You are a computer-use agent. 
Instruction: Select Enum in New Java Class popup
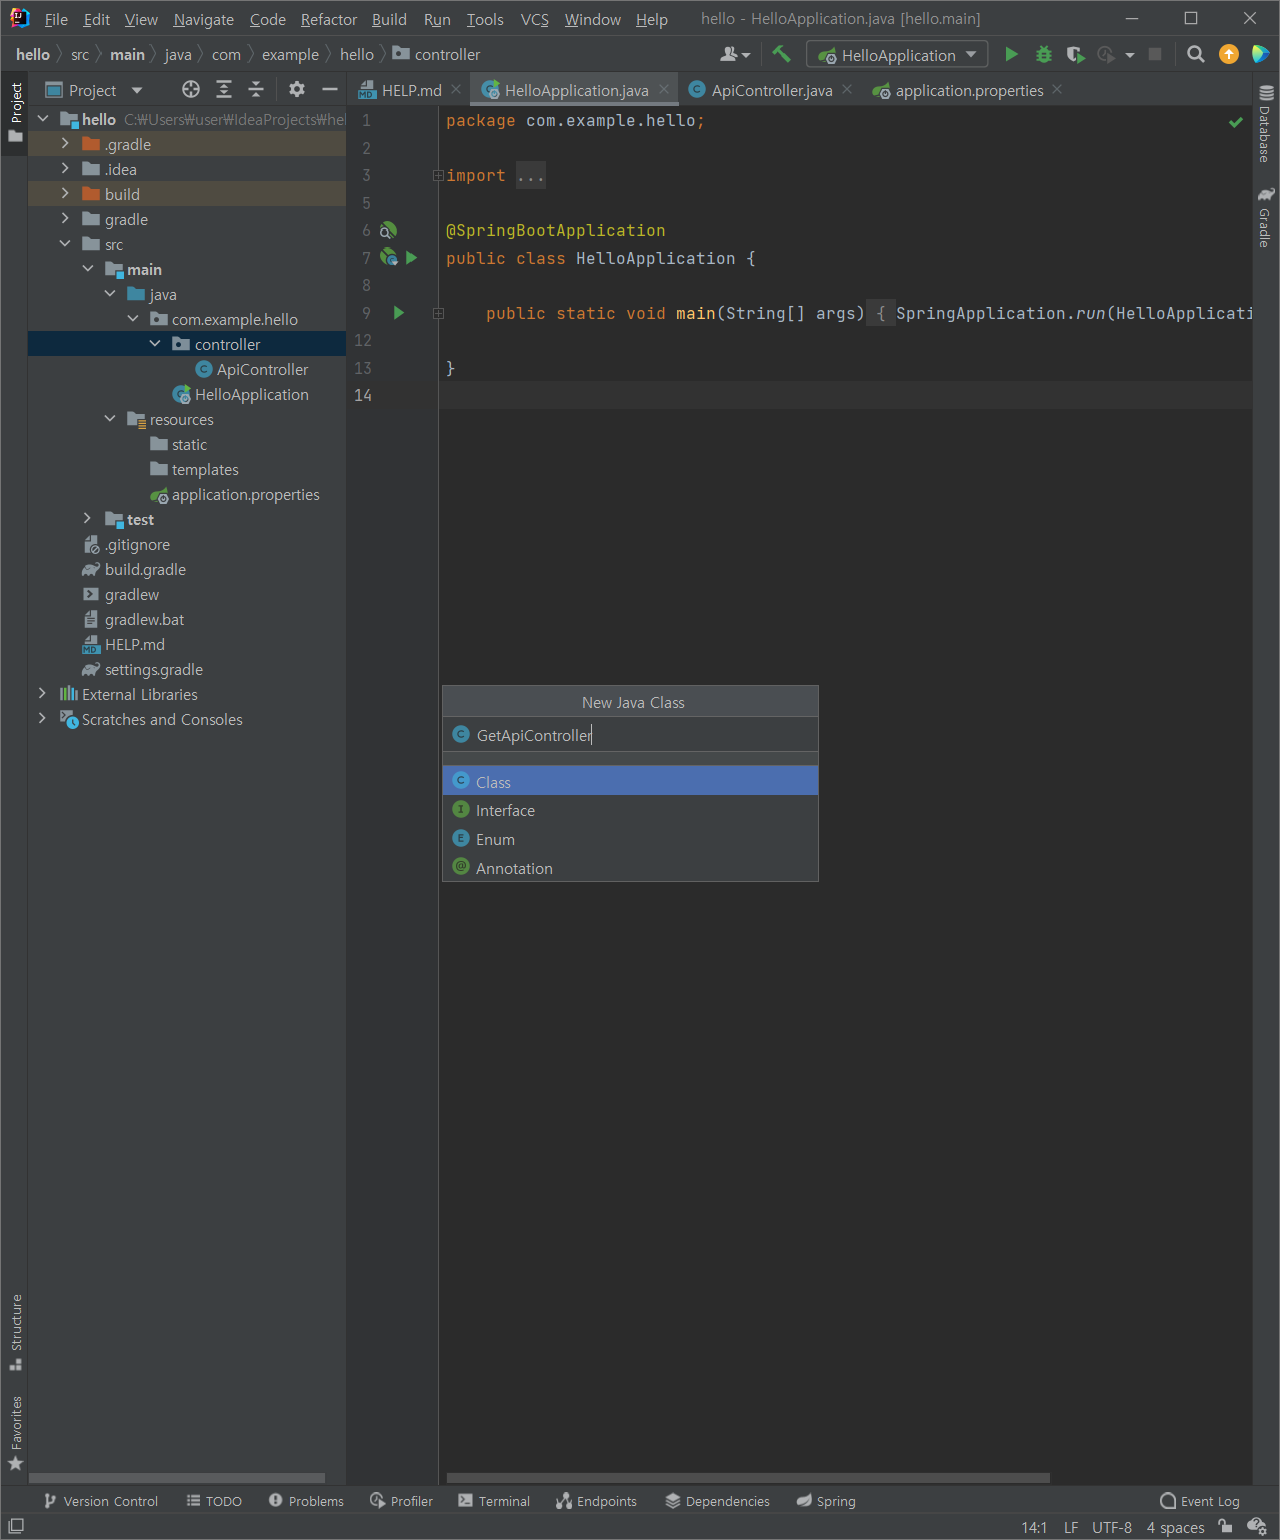click(x=631, y=839)
